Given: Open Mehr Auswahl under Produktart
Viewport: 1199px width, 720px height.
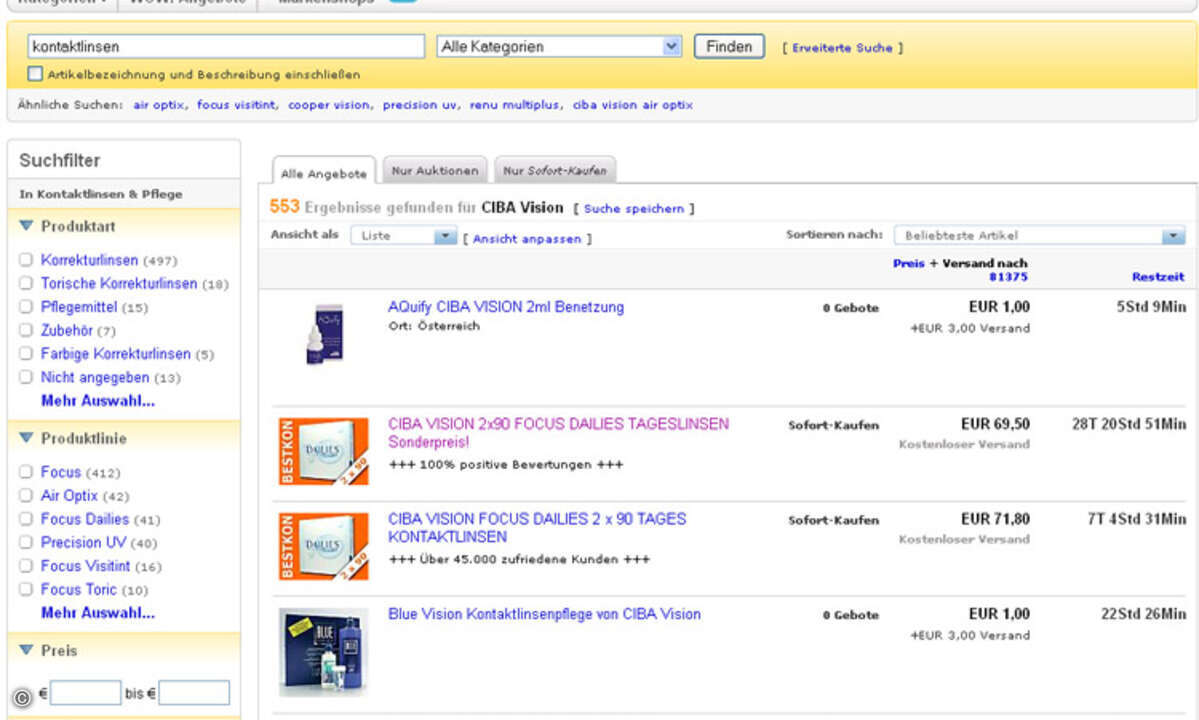Looking at the screenshot, I should click(x=98, y=401).
